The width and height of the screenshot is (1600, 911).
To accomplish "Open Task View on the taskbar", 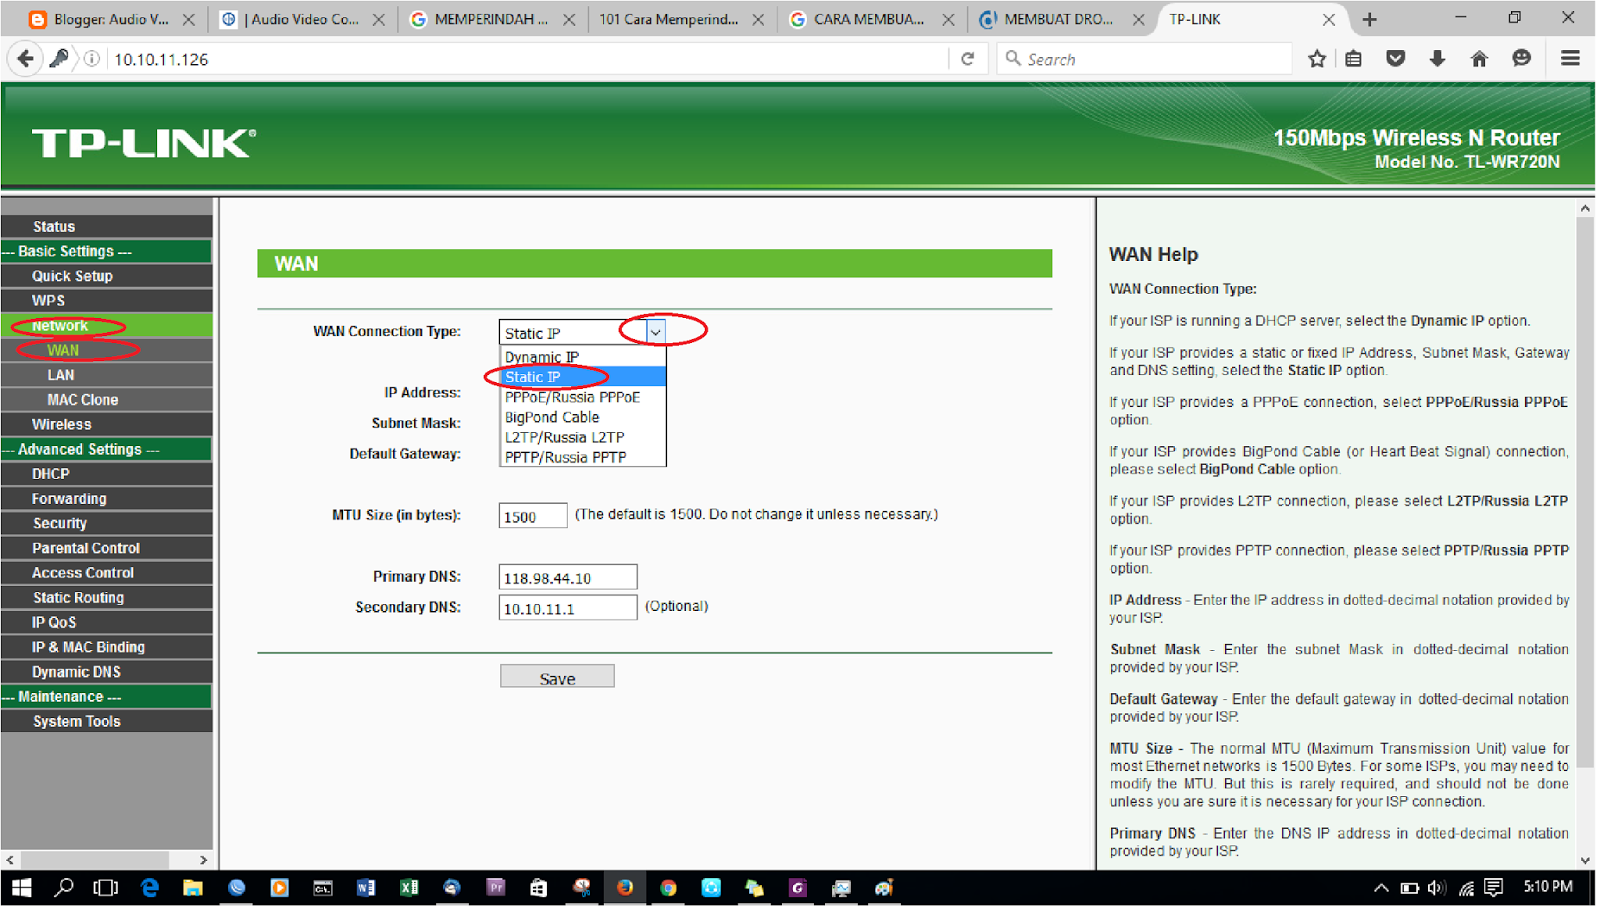I will 105,888.
